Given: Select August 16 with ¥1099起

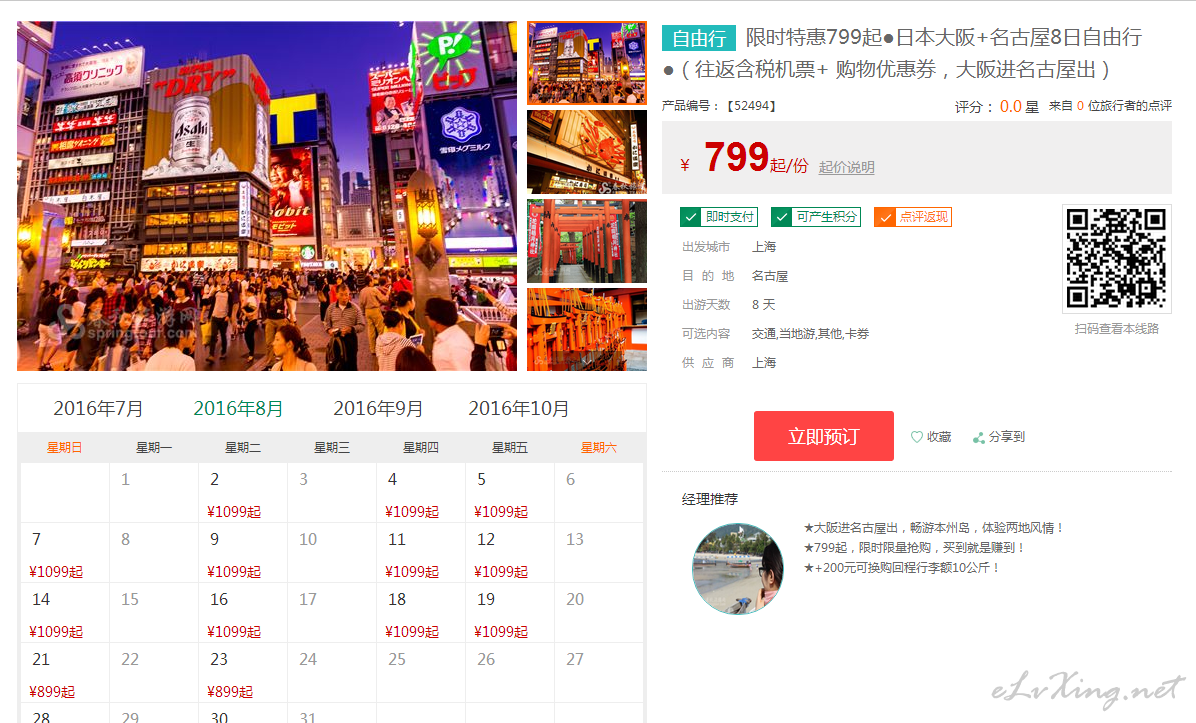Looking at the screenshot, I should 243,613.
